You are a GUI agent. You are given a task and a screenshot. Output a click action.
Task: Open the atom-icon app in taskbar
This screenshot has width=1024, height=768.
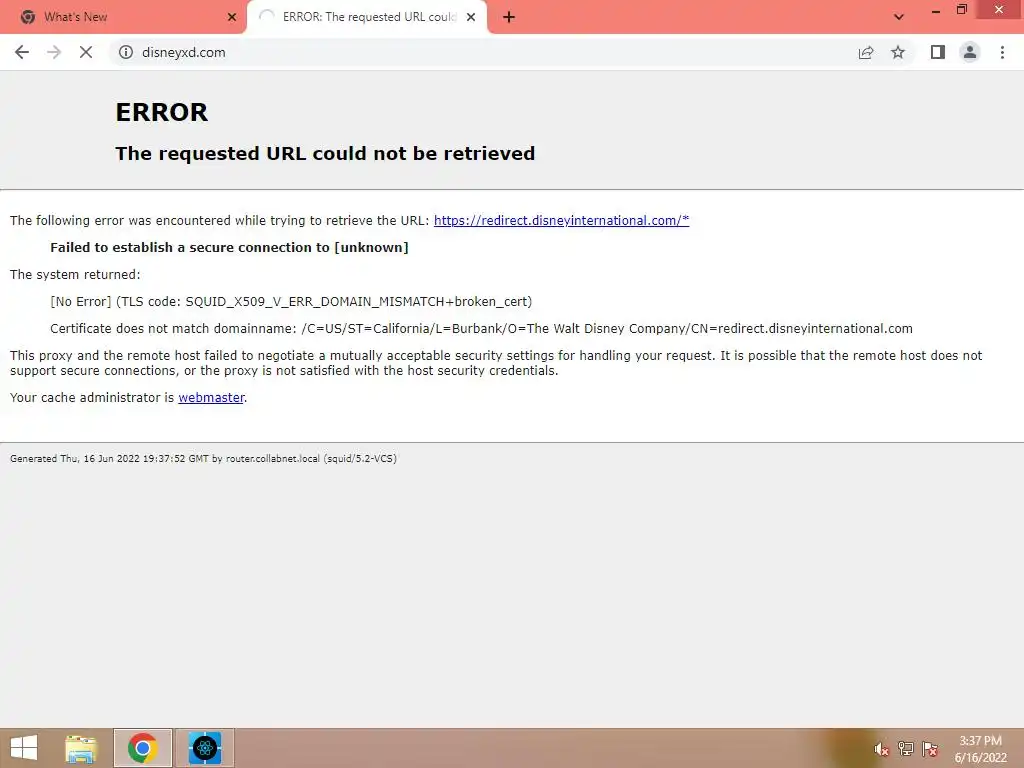coord(204,748)
